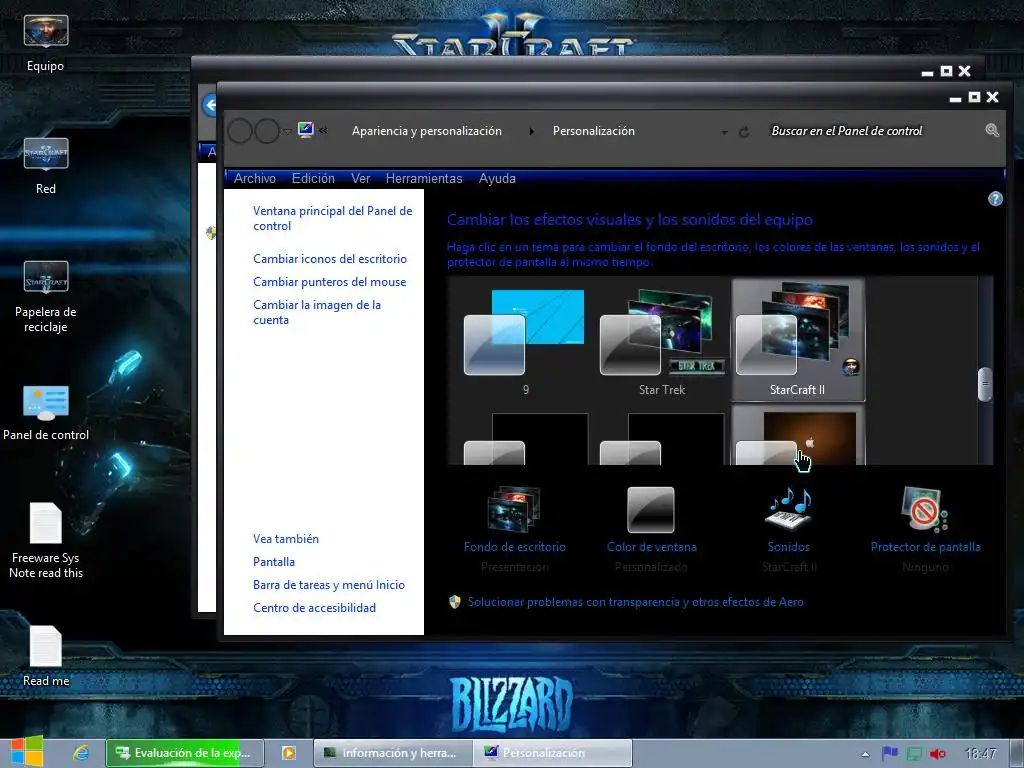Open Centro de accesibilidad link
This screenshot has width=1024, height=768.
(x=314, y=607)
